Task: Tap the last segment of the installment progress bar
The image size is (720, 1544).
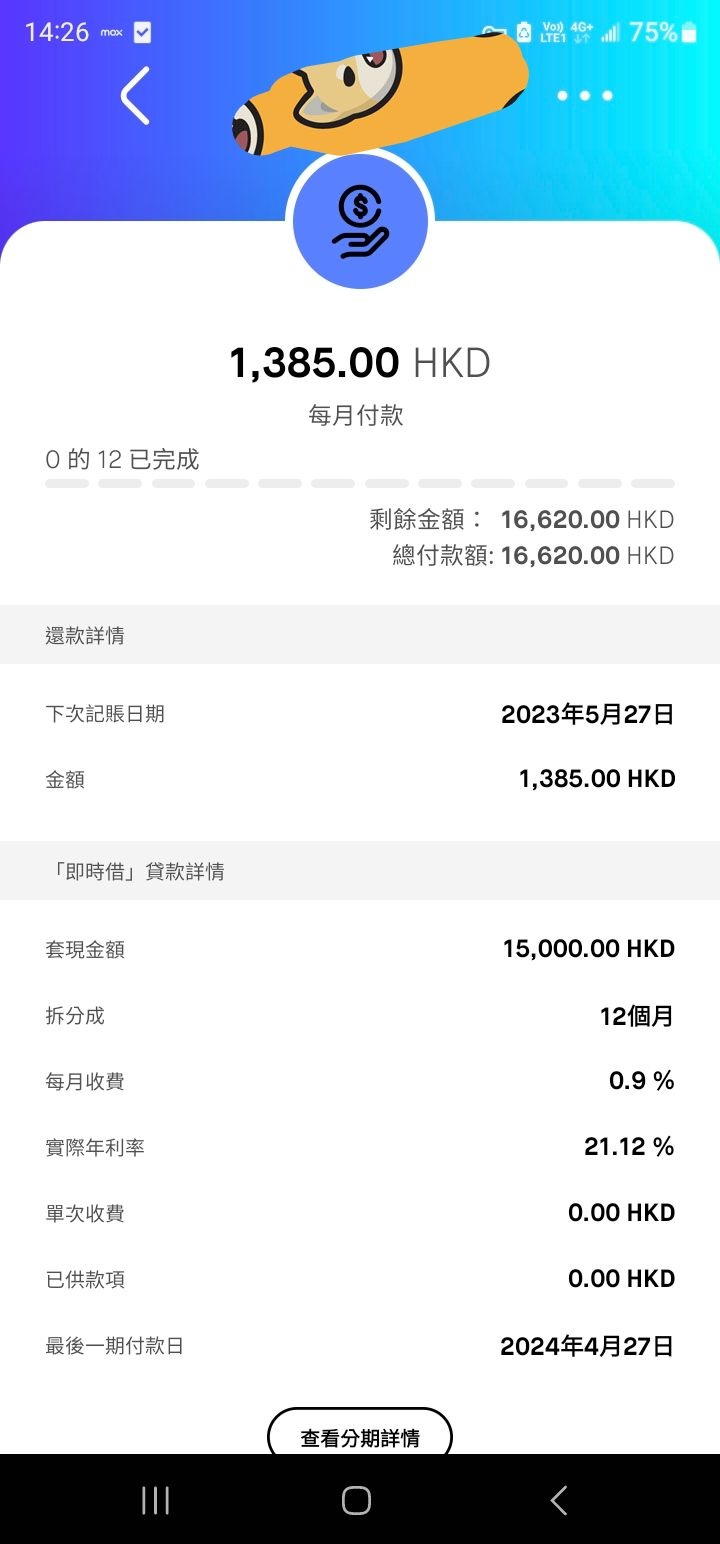Action: click(x=653, y=484)
